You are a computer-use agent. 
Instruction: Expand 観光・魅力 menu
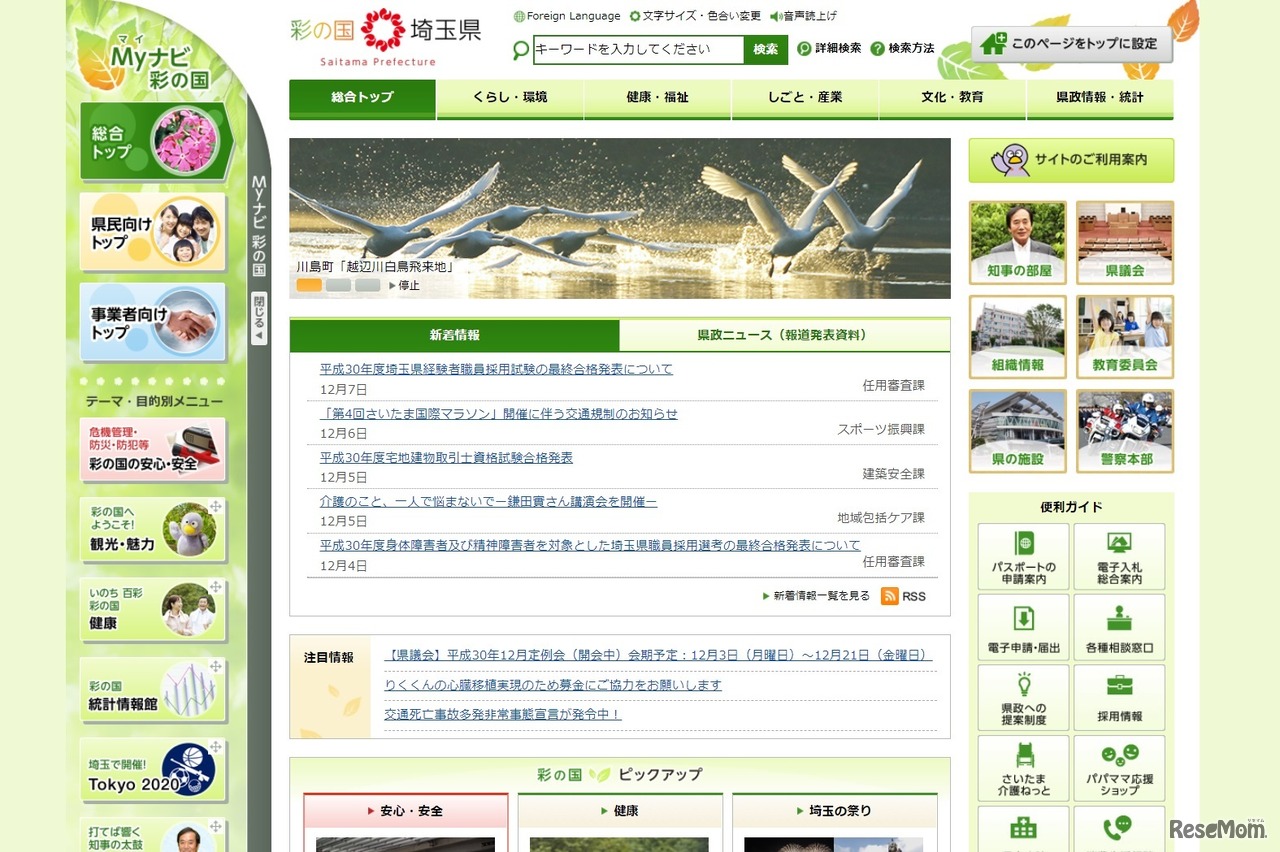coord(153,530)
